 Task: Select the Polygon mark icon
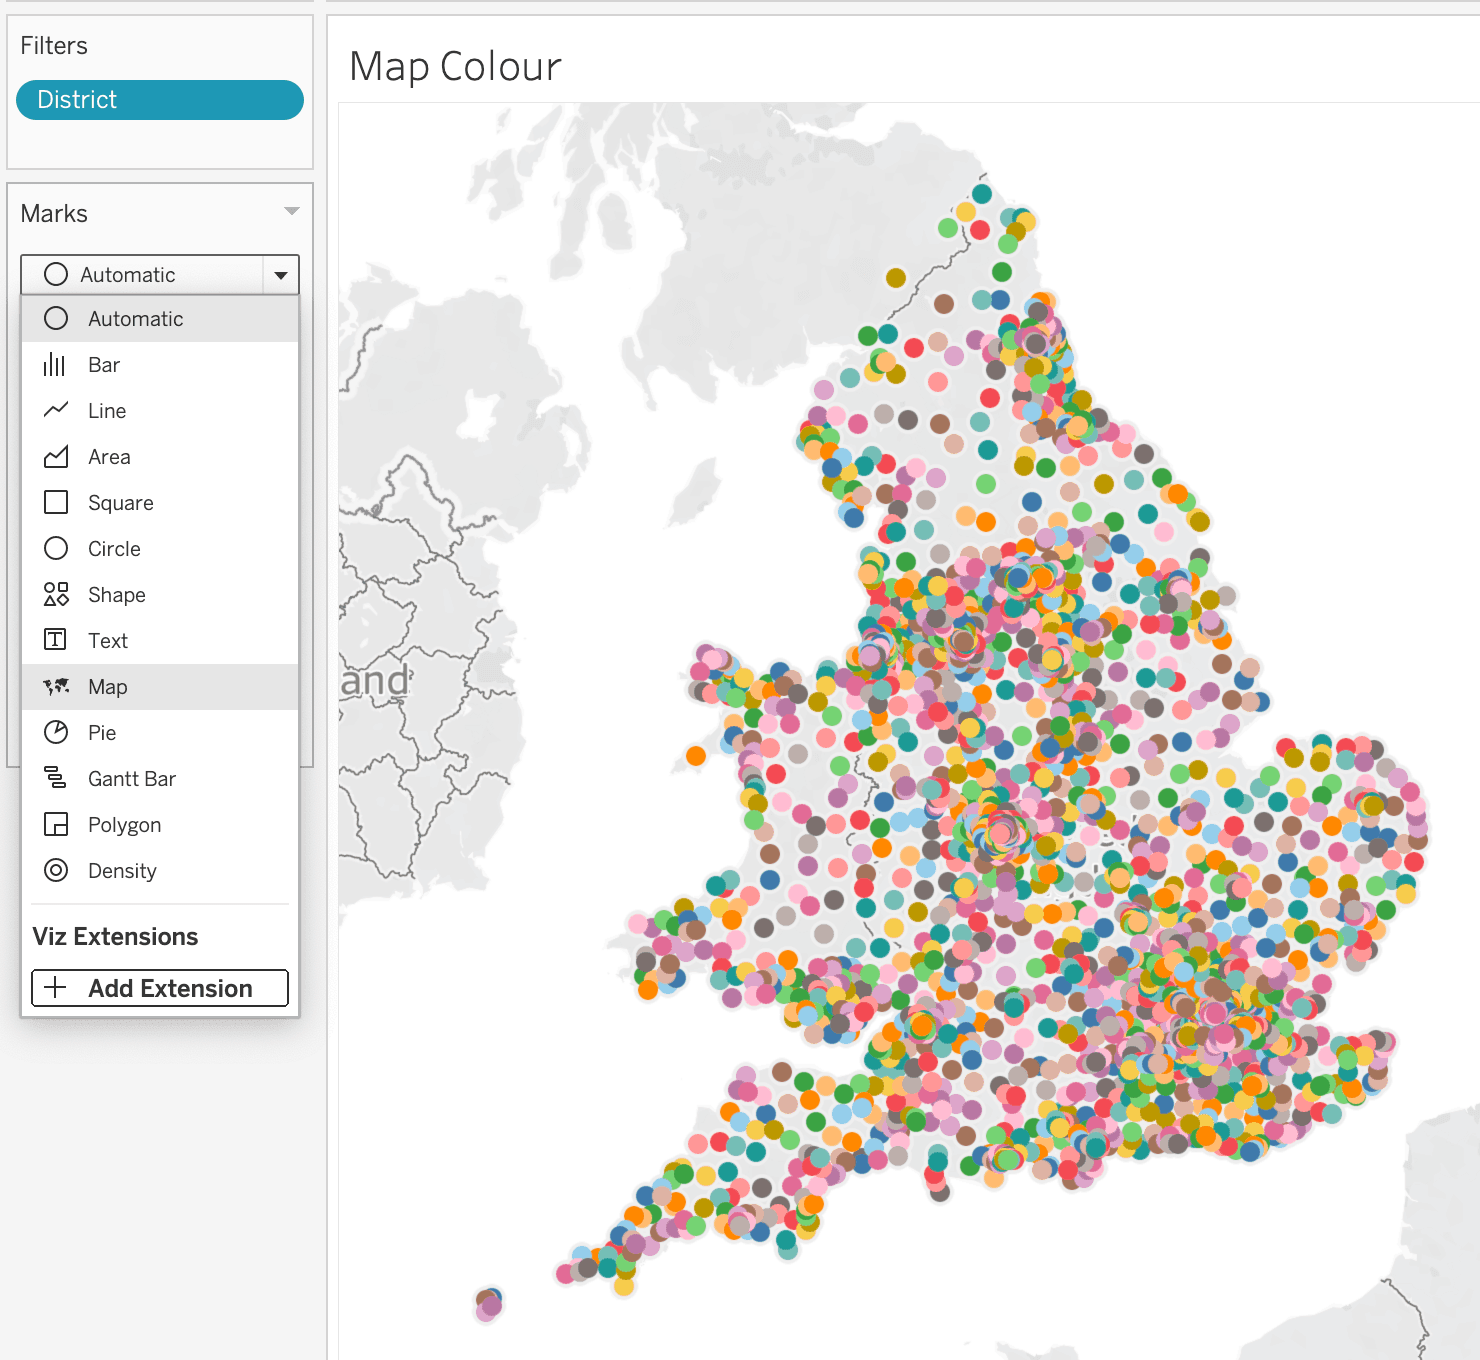click(56, 824)
